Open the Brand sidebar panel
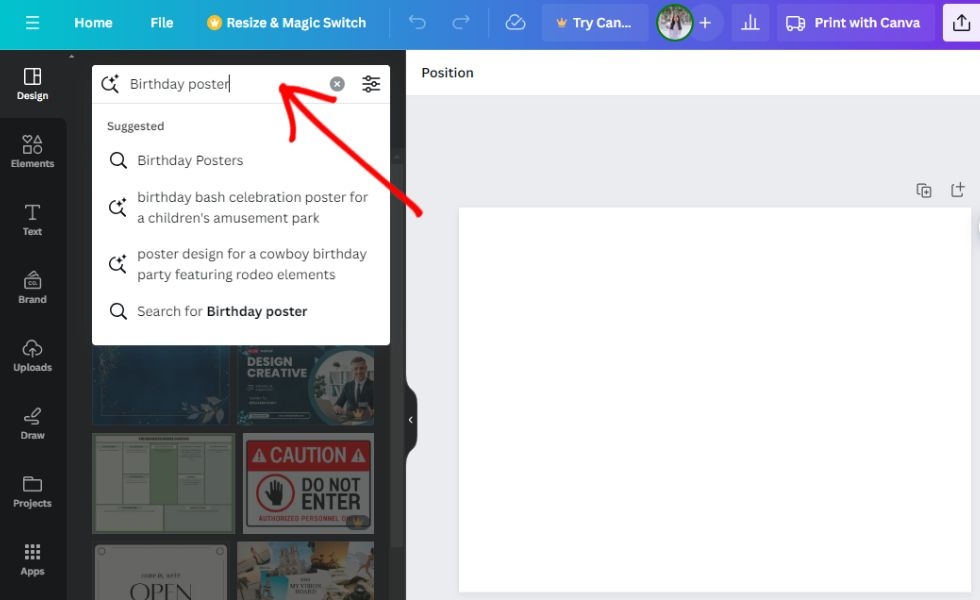 32,288
